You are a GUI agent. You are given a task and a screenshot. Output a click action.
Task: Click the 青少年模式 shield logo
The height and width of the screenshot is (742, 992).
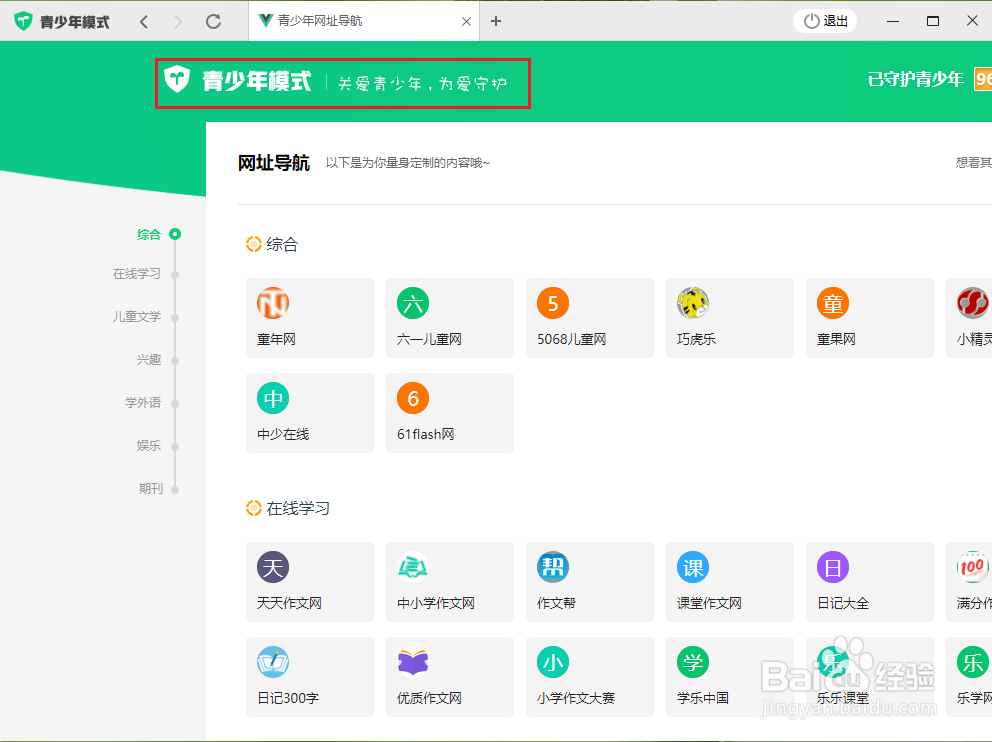pos(177,78)
